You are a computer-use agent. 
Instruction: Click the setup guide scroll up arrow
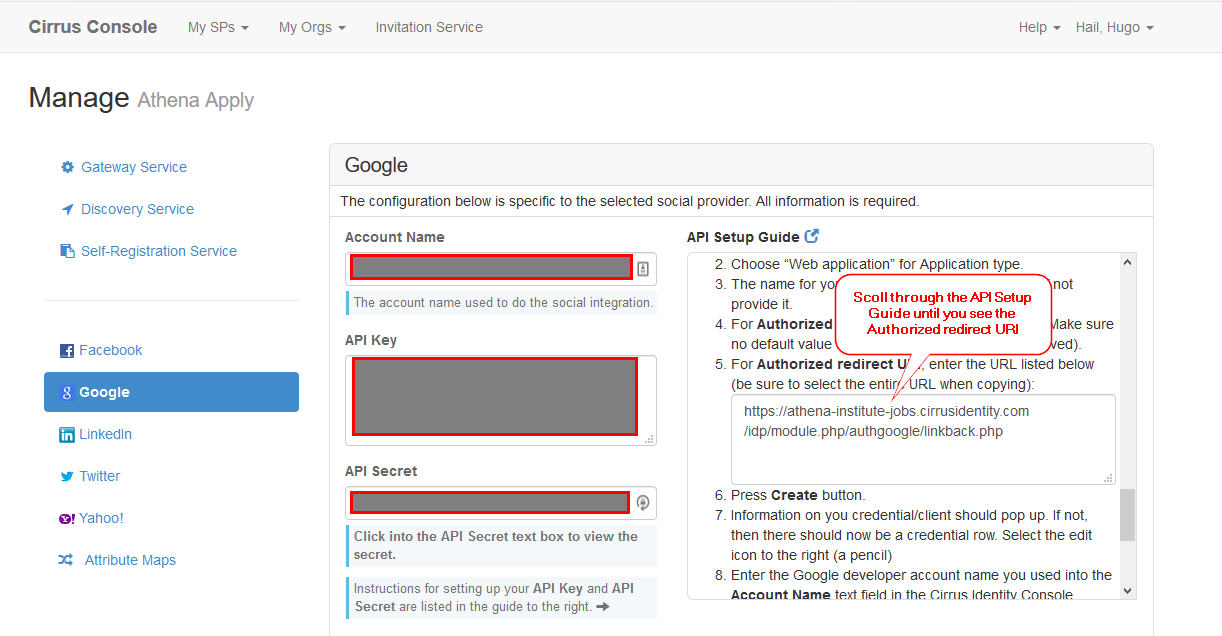tap(1128, 262)
